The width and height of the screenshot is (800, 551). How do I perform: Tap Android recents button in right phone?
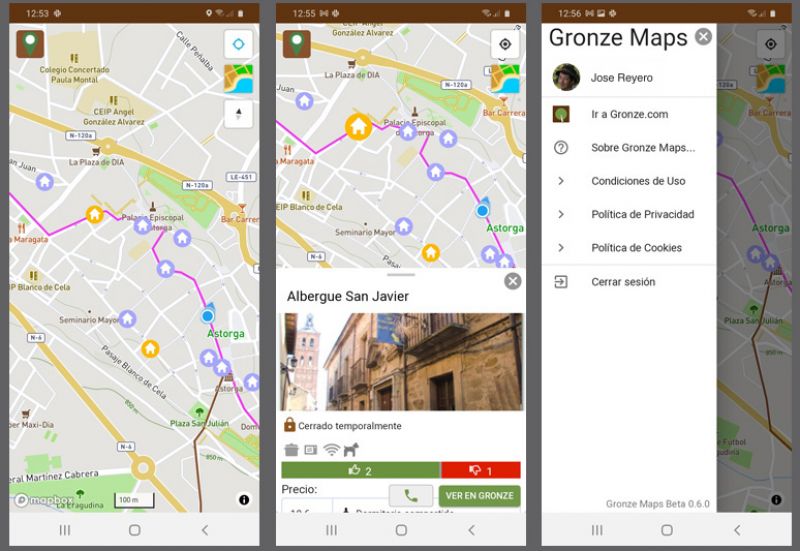point(597,530)
